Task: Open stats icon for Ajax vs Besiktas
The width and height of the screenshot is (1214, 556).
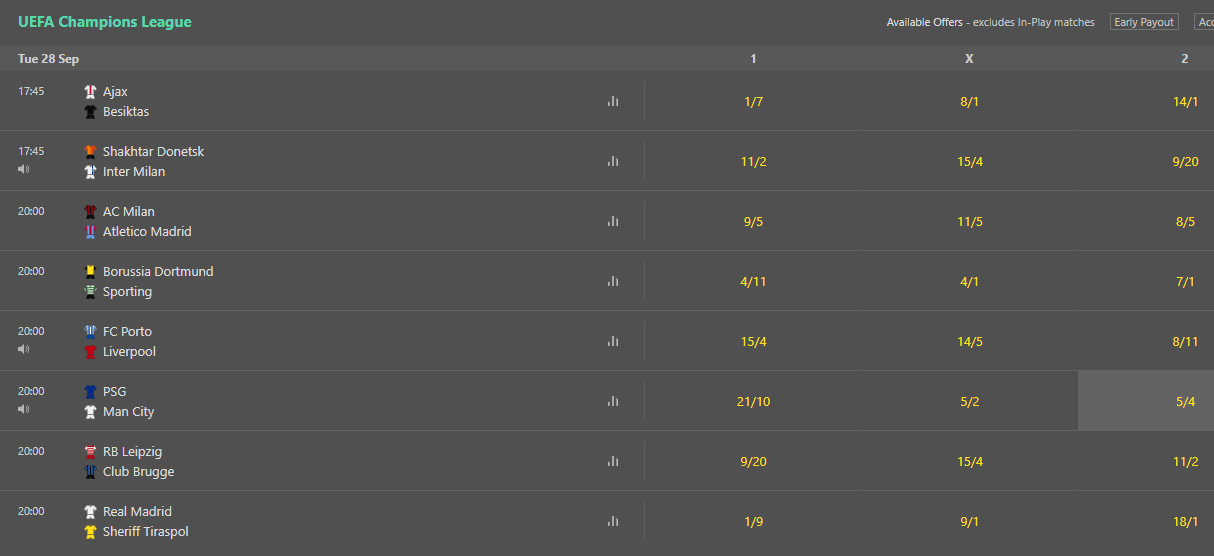Action: tap(613, 101)
